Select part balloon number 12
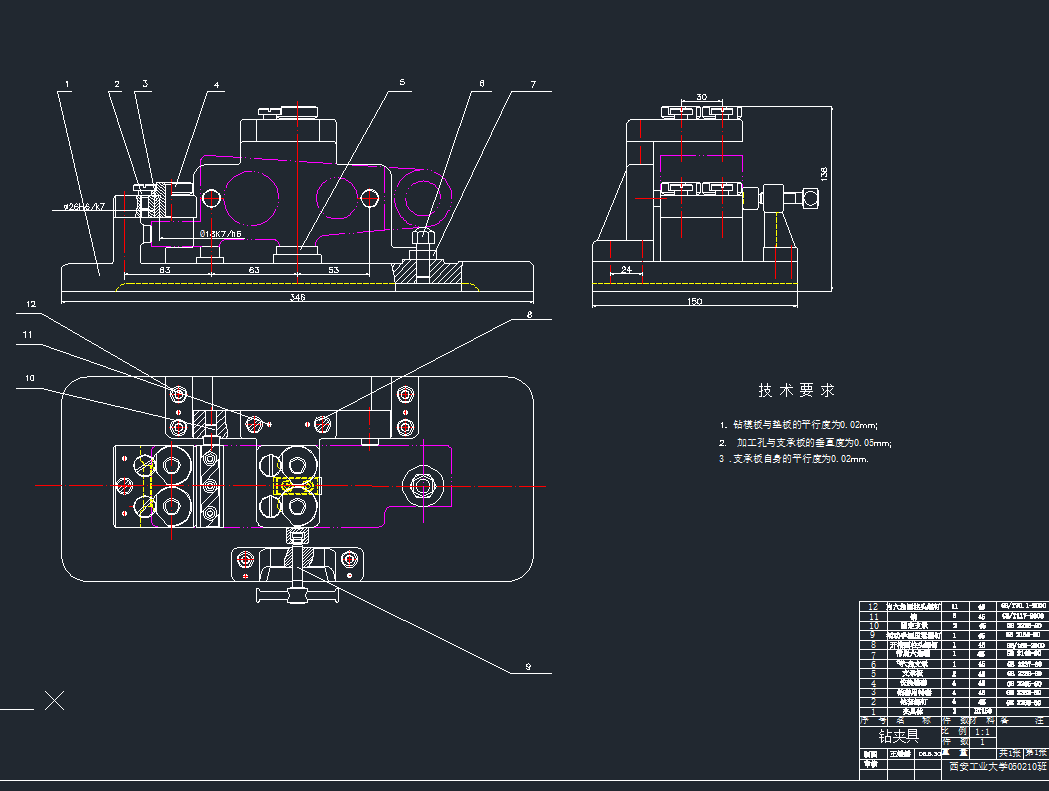Viewport: 1049px width, 791px height. tap(31, 303)
